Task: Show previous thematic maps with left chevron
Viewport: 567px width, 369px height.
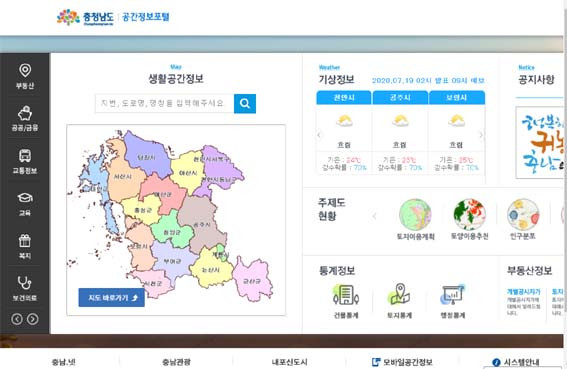Action: click(x=374, y=216)
